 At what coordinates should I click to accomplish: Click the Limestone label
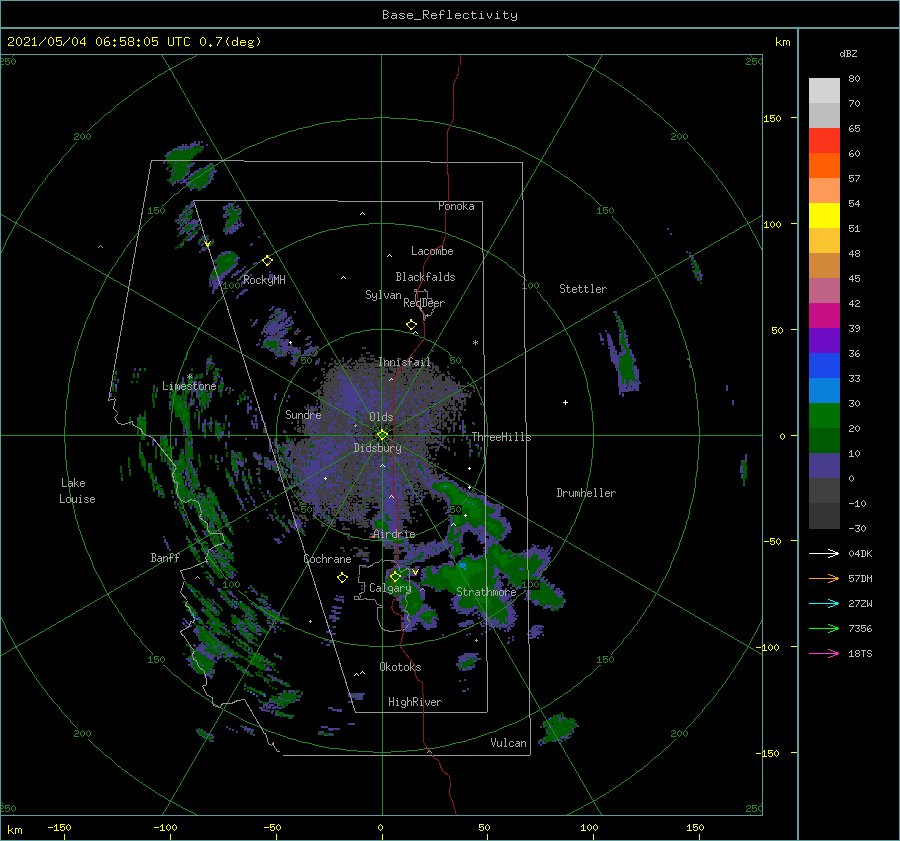(189, 386)
